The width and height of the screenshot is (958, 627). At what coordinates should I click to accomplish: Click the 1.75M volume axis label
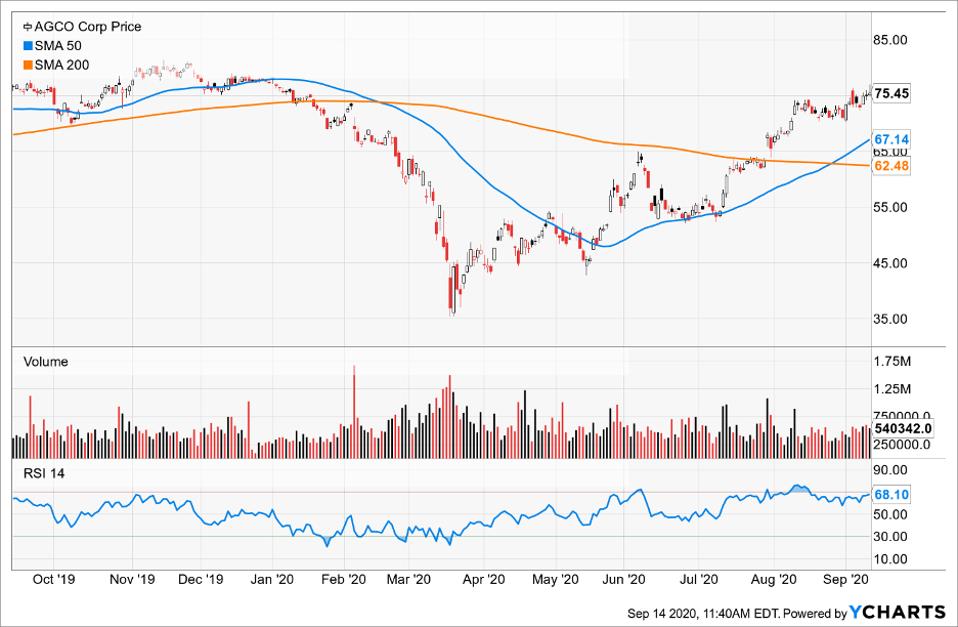click(891, 361)
